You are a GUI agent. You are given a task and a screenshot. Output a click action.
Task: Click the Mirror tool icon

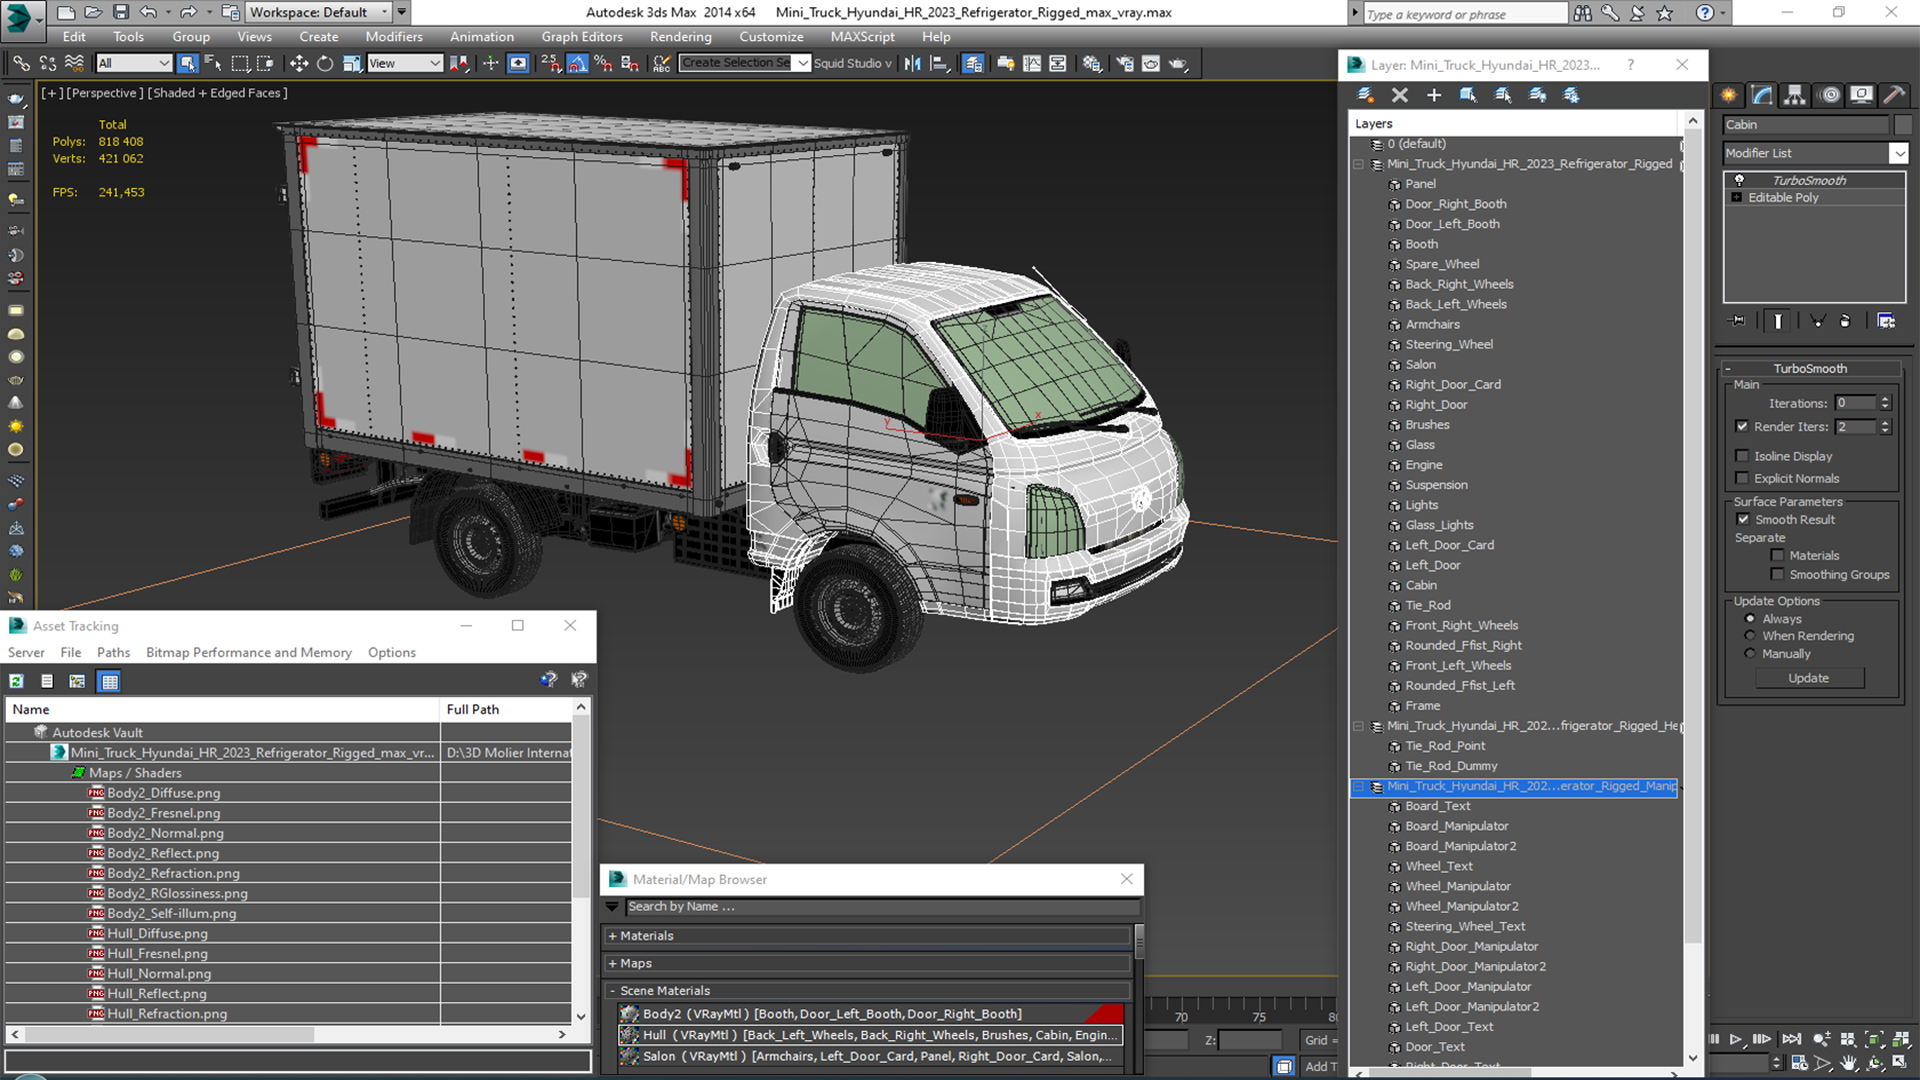click(912, 63)
